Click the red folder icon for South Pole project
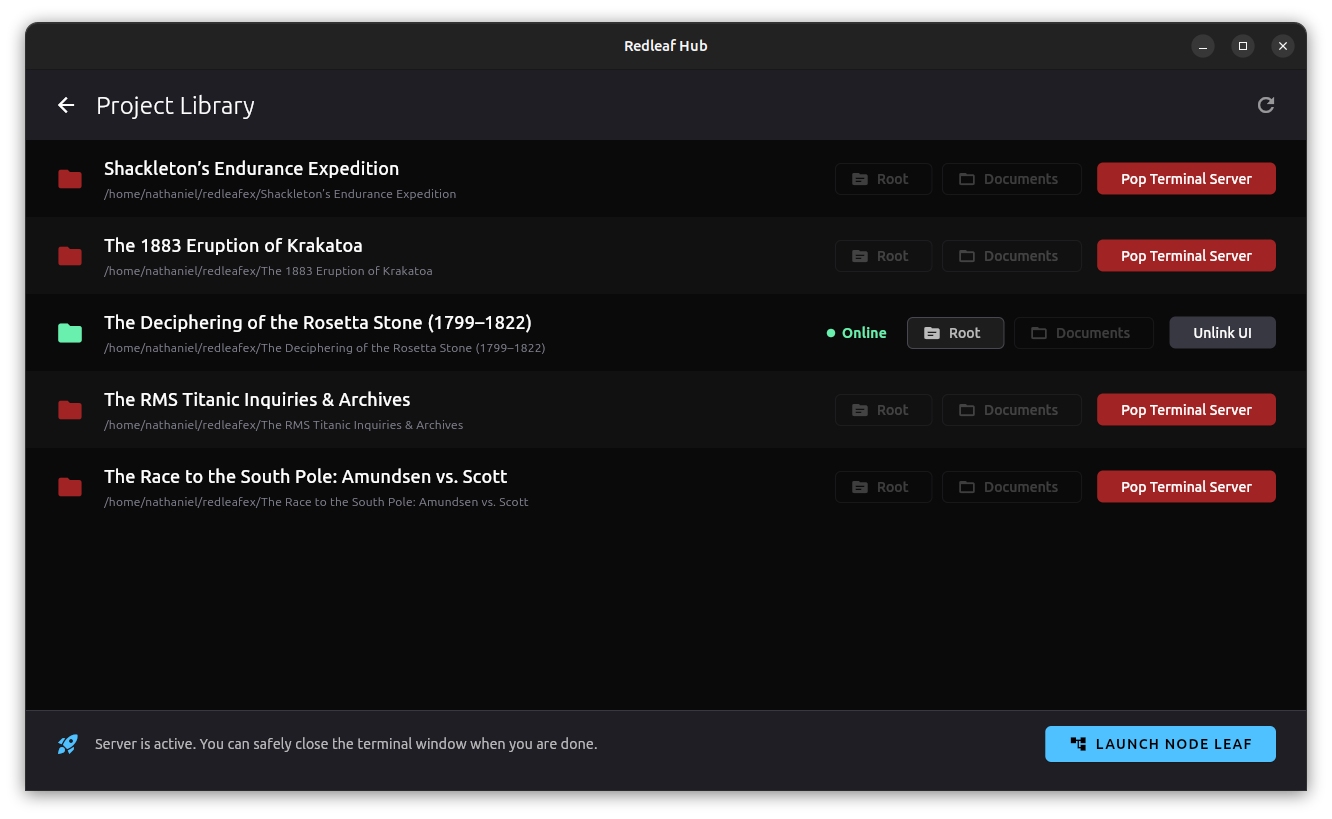1332x819 pixels. [x=70, y=487]
